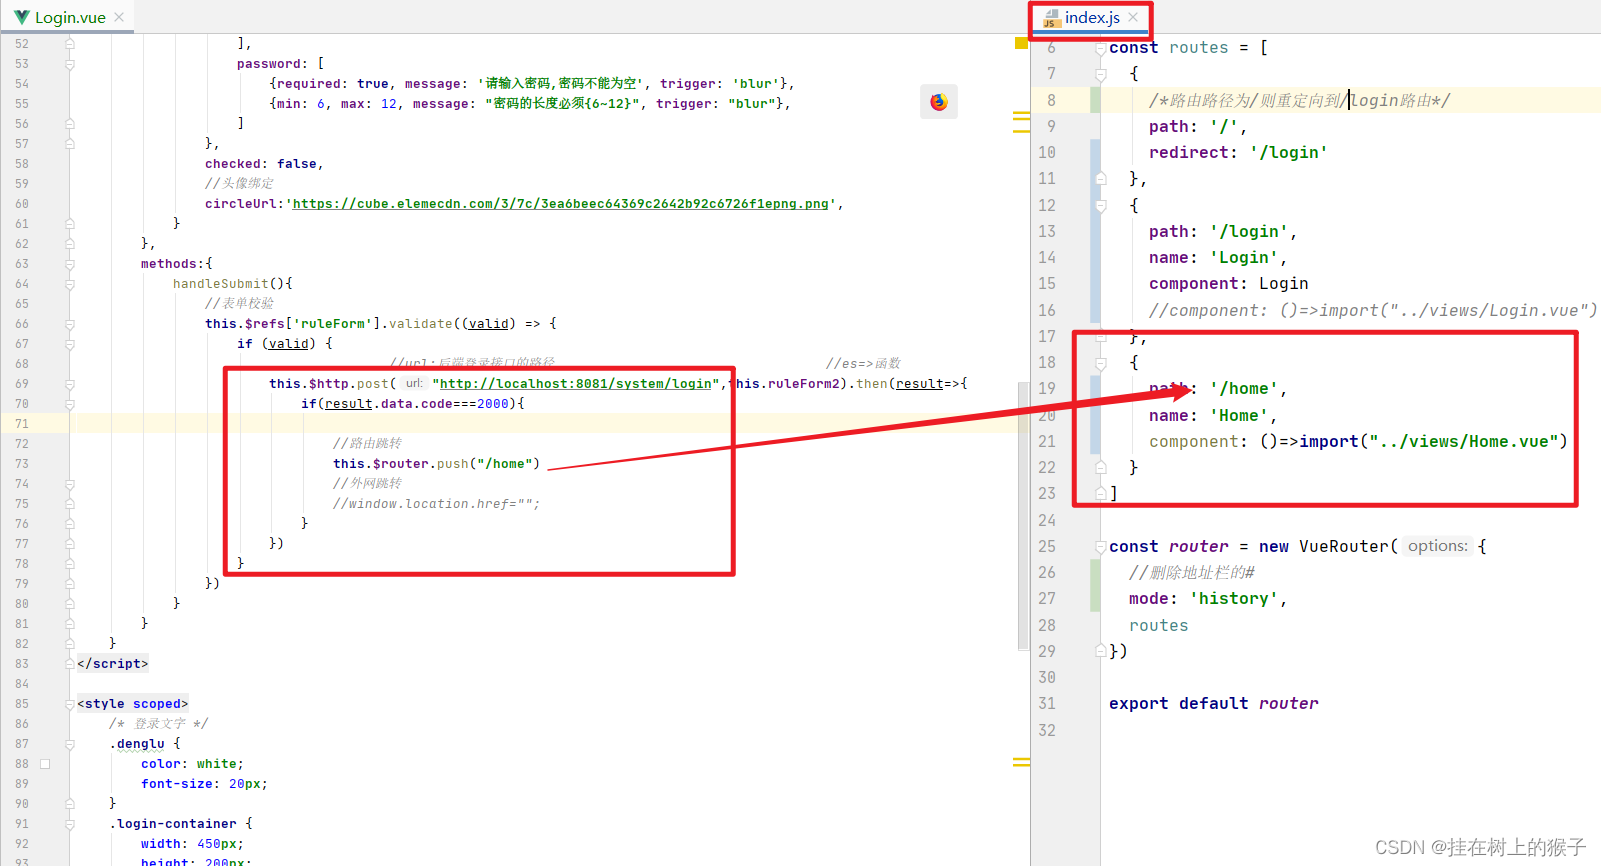Collapse the password rules array at line 53
1601x866 pixels.
(x=70, y=64)
